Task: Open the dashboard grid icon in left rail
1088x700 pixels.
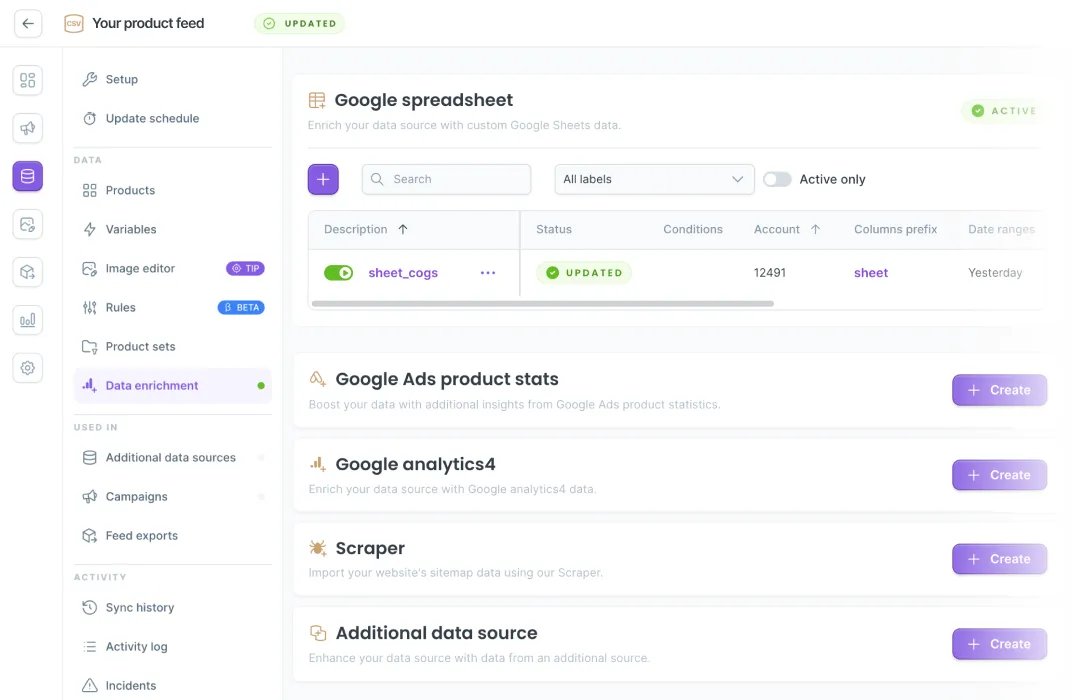Action: click(28, 80)
